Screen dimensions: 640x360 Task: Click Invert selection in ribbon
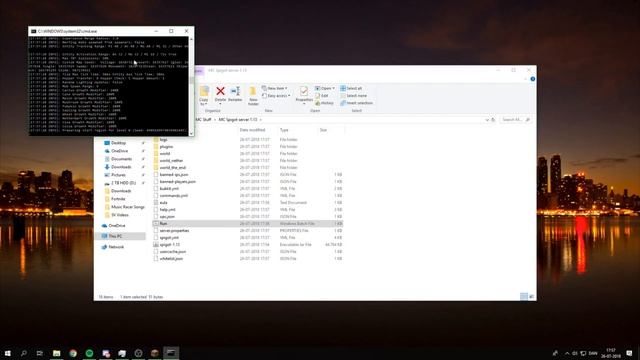(356, 103)
